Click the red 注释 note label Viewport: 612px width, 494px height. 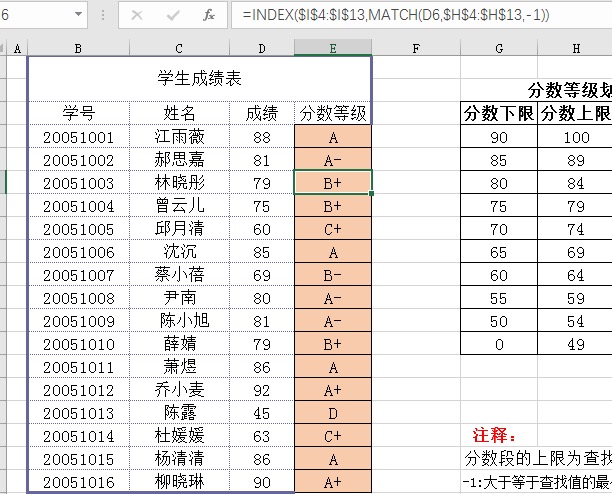pos(494,435)
